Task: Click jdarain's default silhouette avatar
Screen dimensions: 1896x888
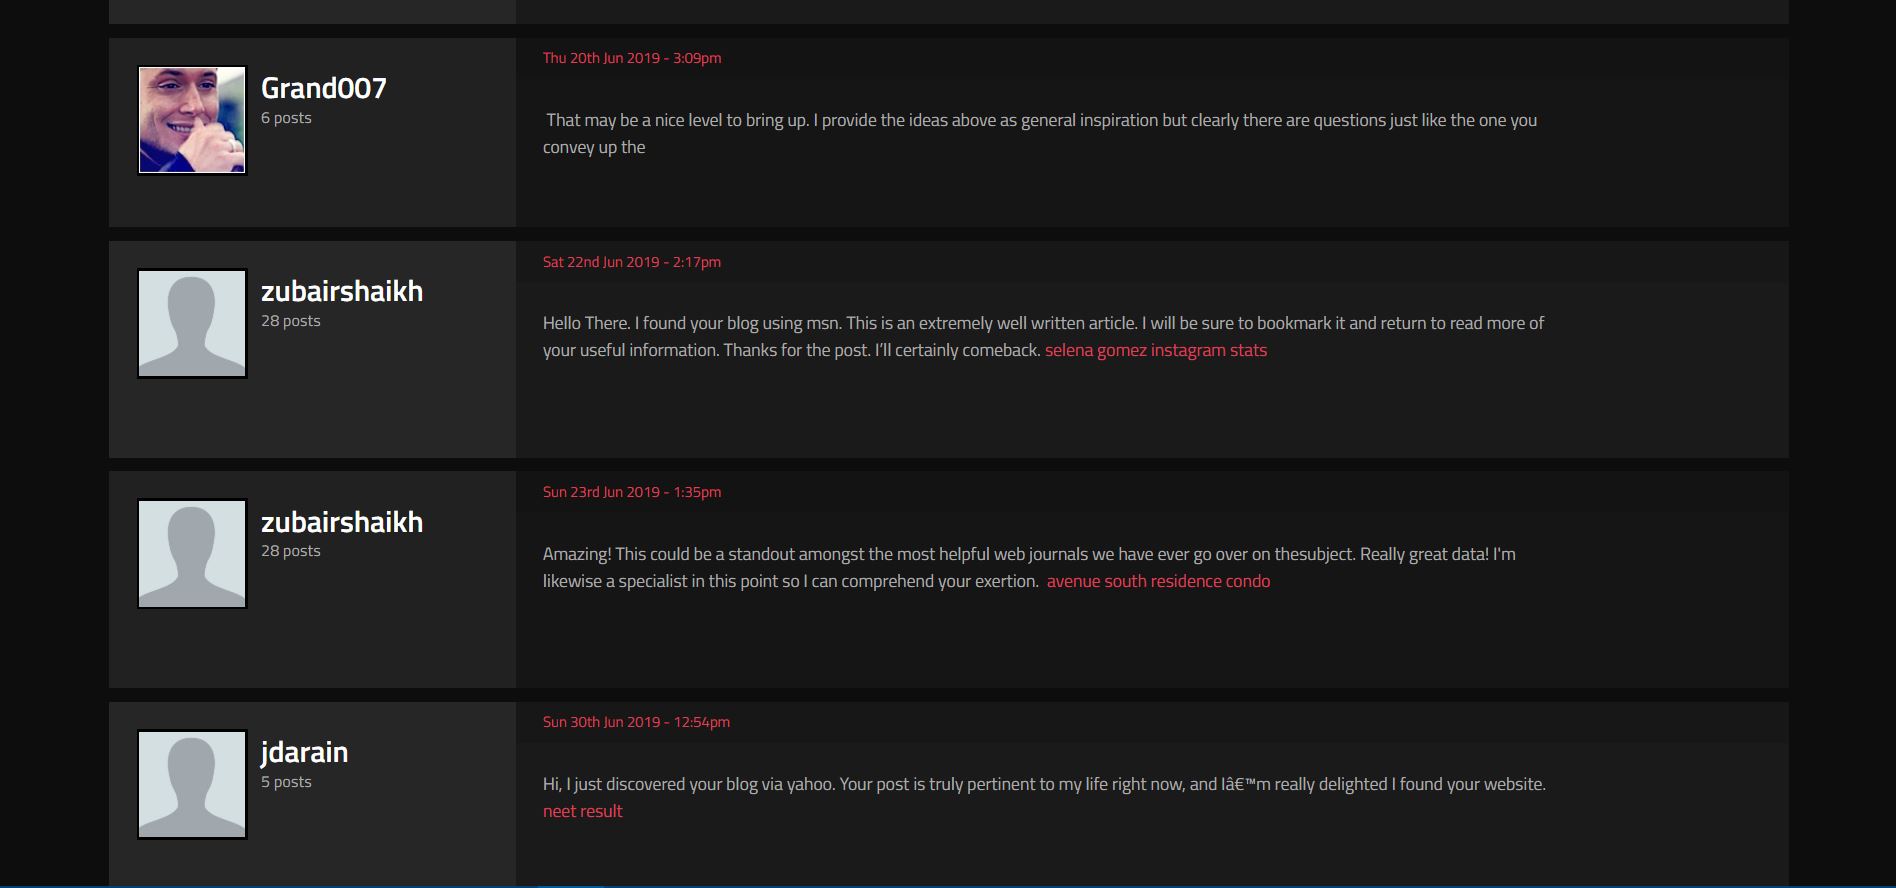Action: coord(192,784)
